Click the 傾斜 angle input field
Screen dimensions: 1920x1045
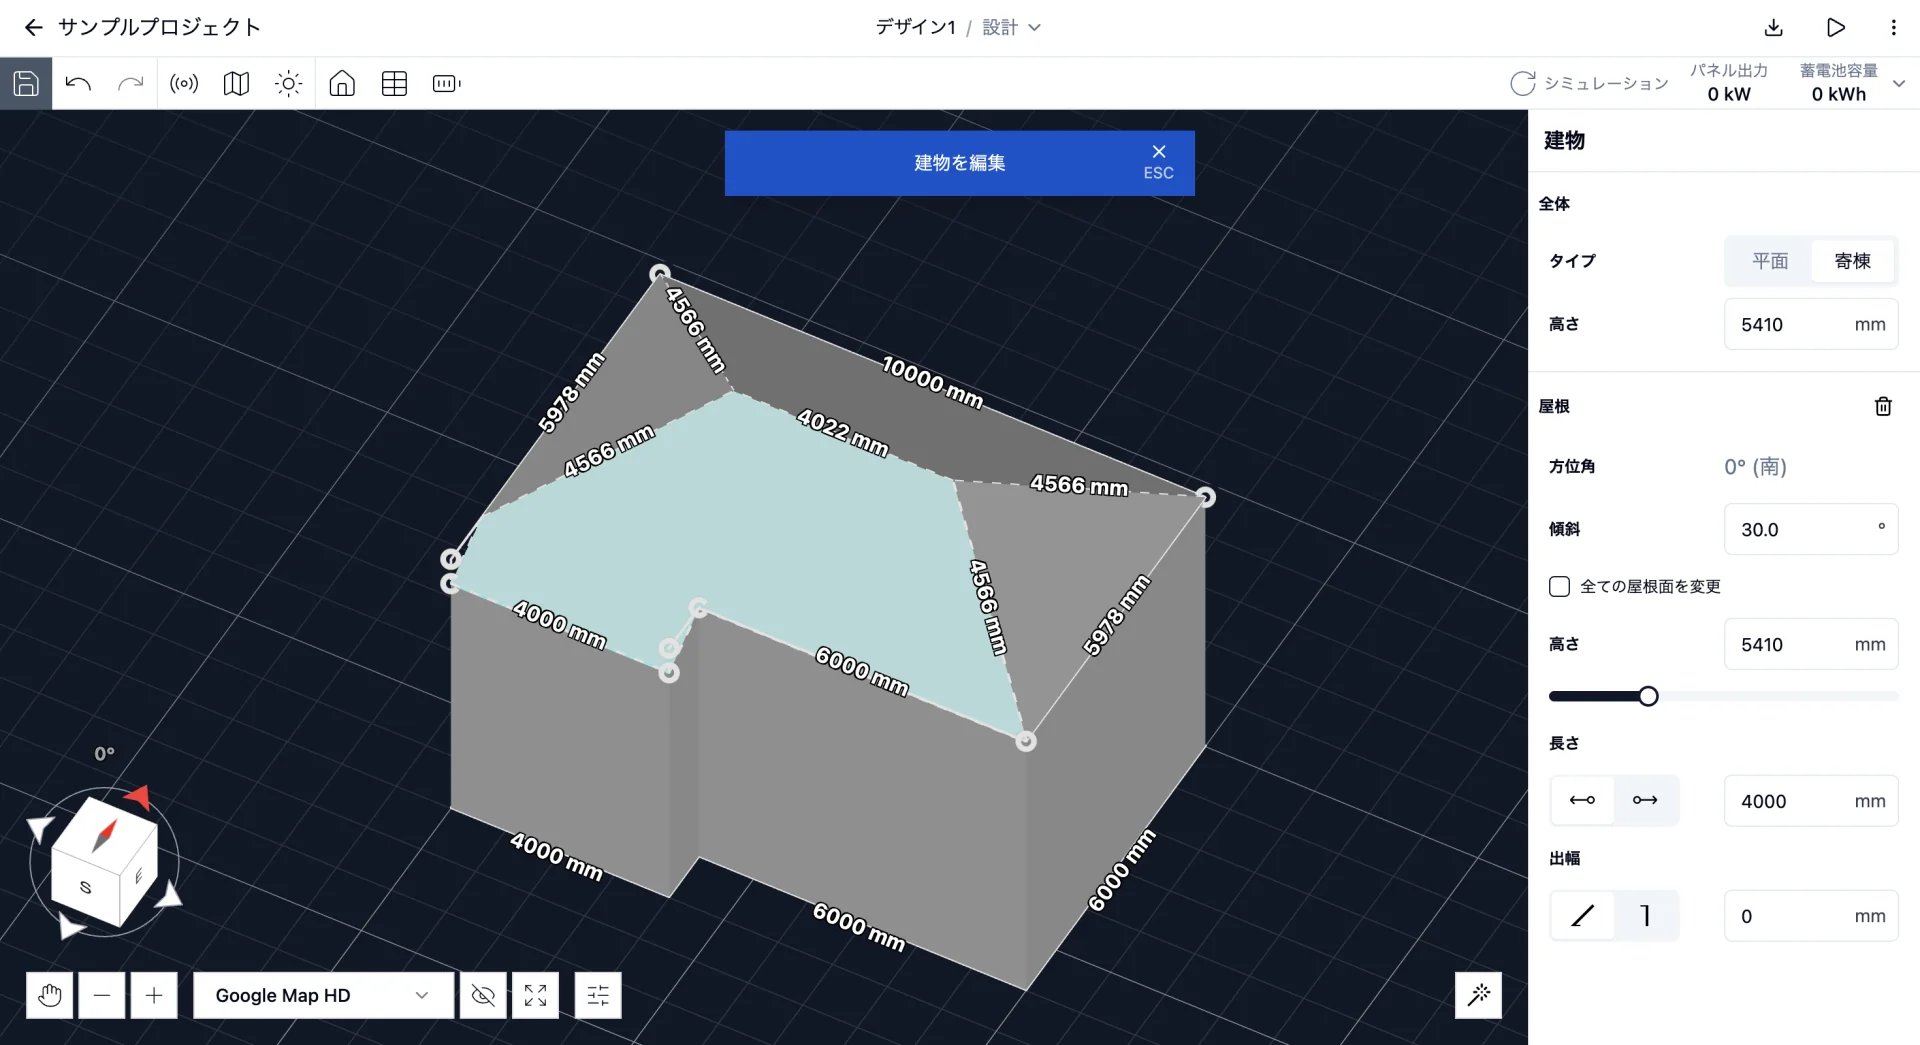(1811, 529)
